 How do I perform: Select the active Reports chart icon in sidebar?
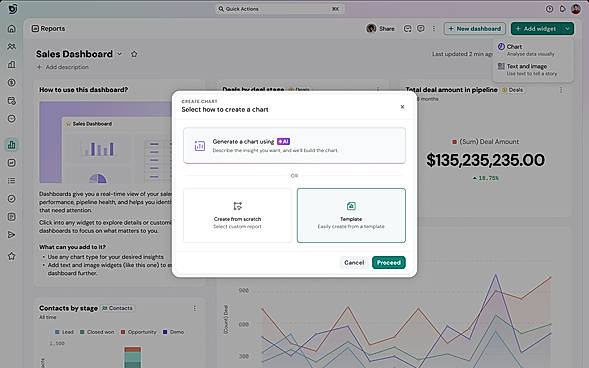click(12, 145)
